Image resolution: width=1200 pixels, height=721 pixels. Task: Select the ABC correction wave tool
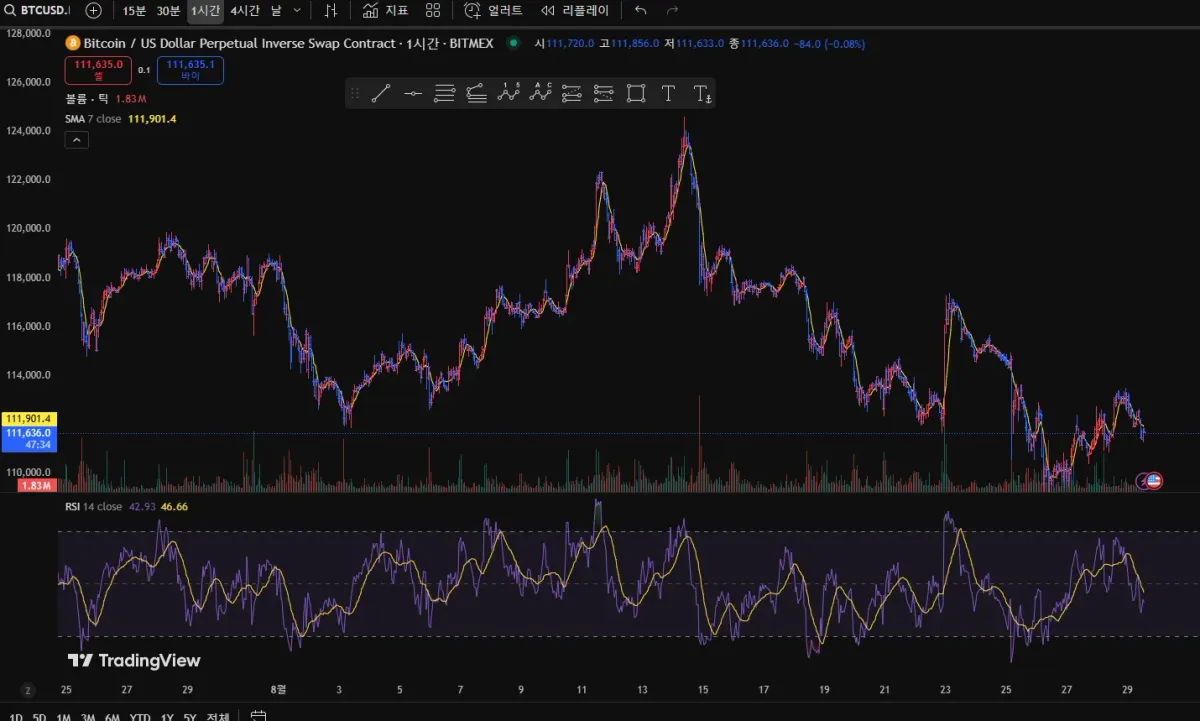[x=541, y=93]
